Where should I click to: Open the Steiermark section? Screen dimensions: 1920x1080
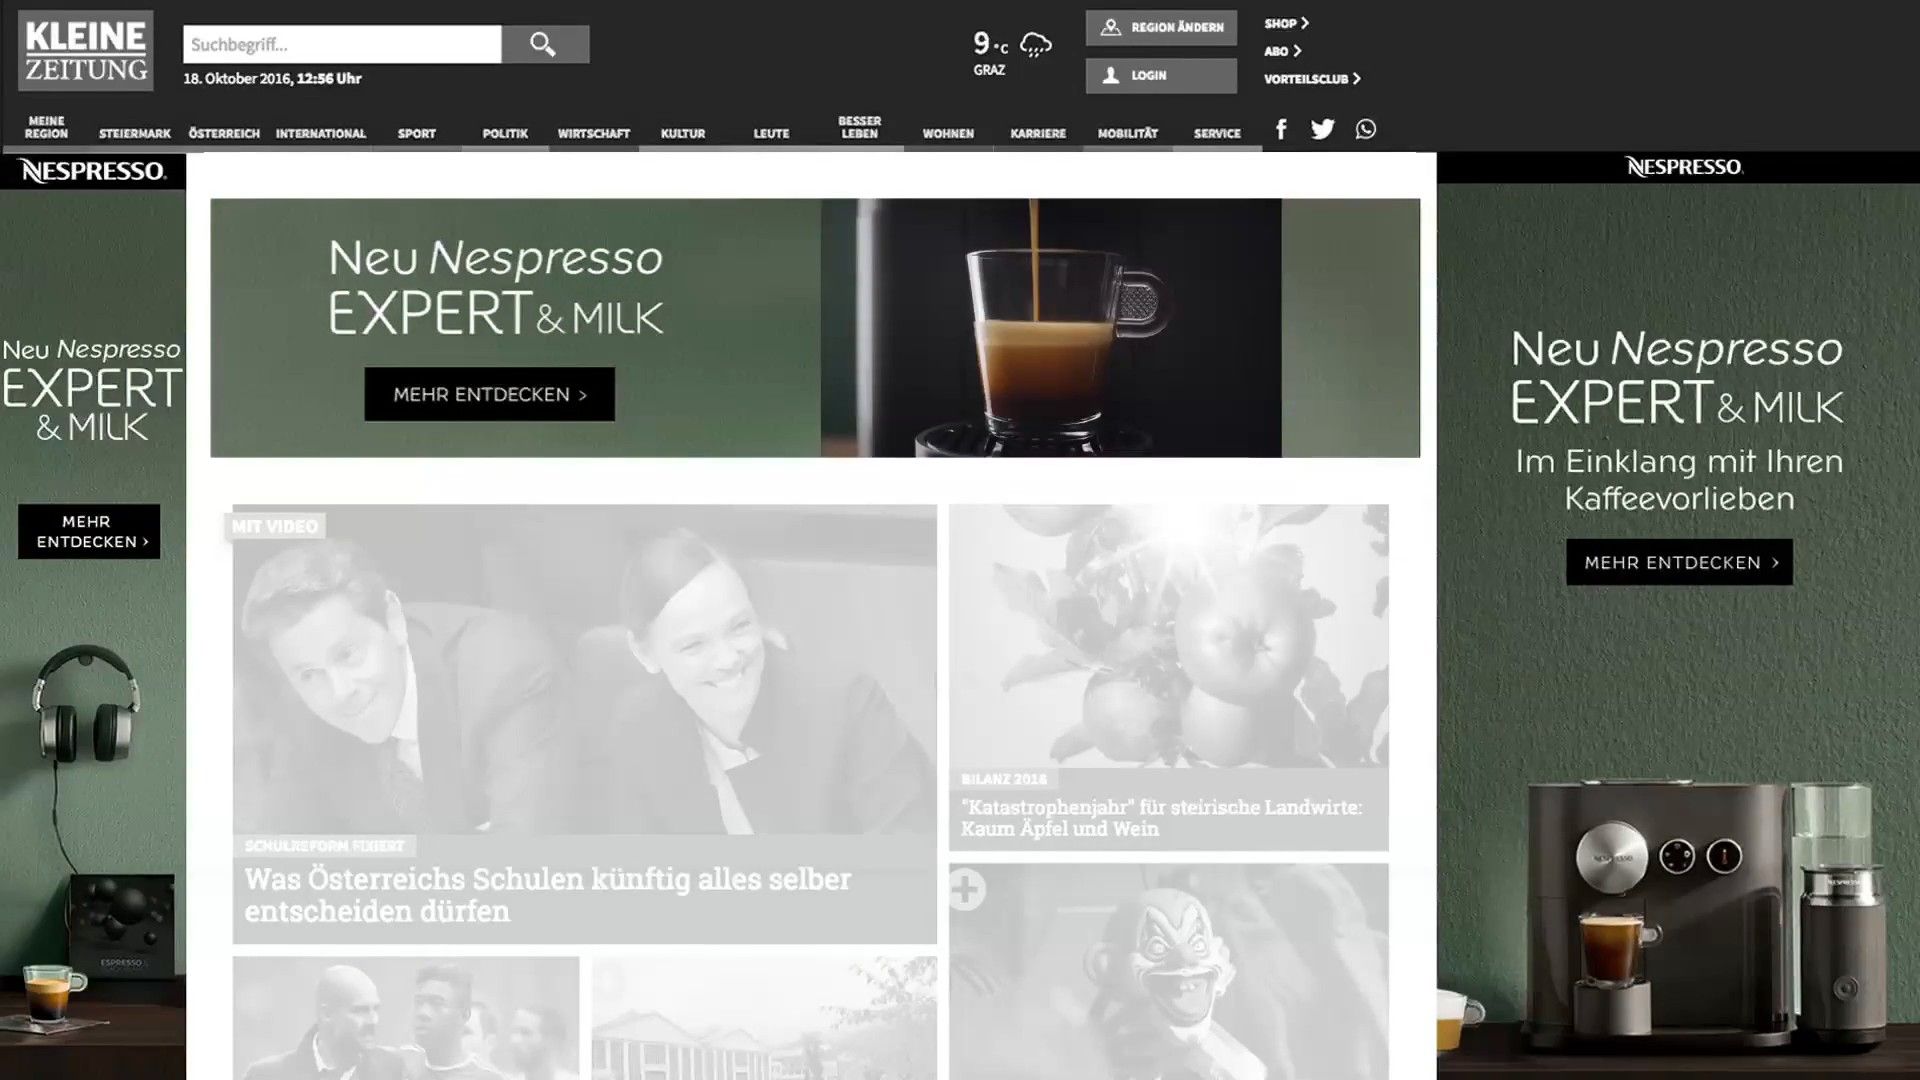(x=135, y=133)
